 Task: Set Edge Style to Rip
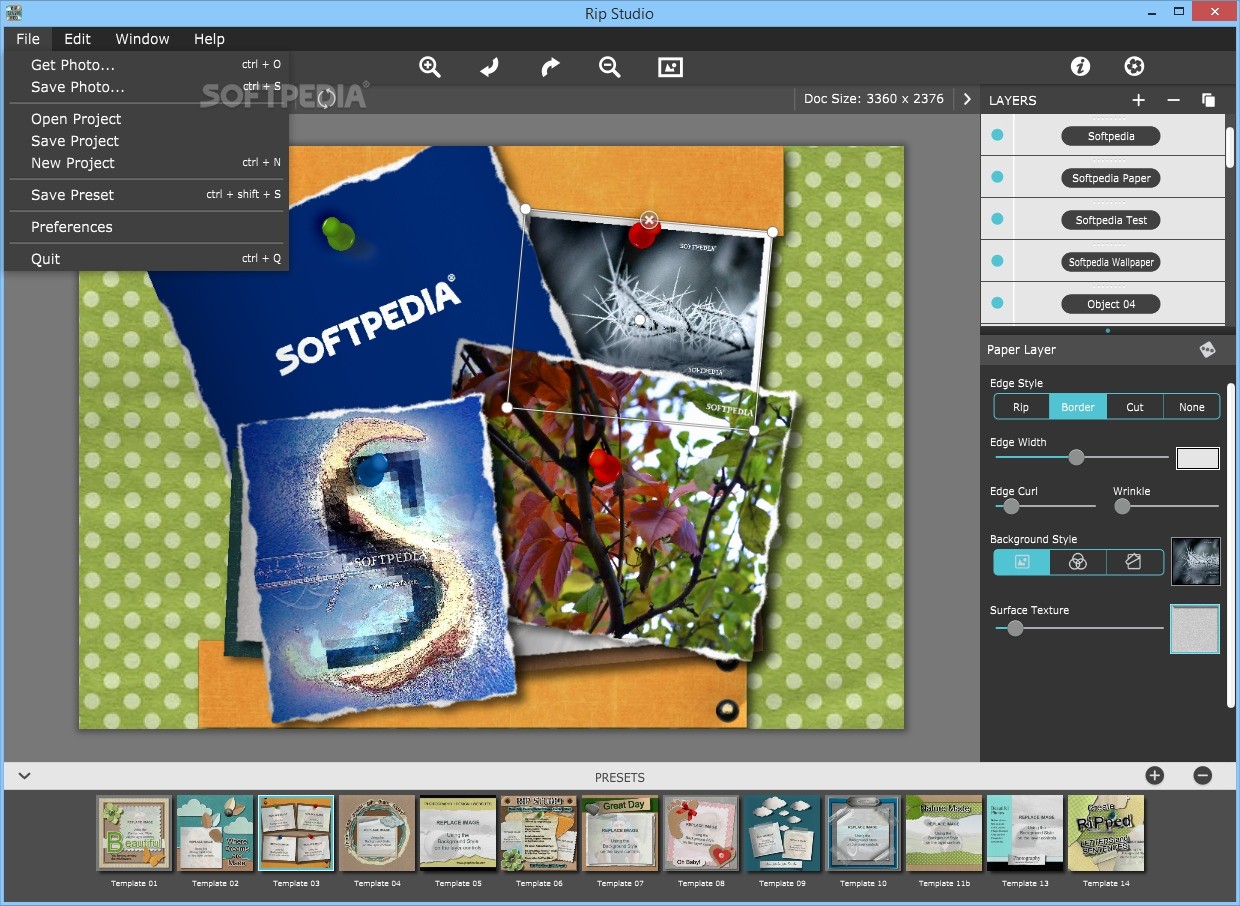point(1021,406)
